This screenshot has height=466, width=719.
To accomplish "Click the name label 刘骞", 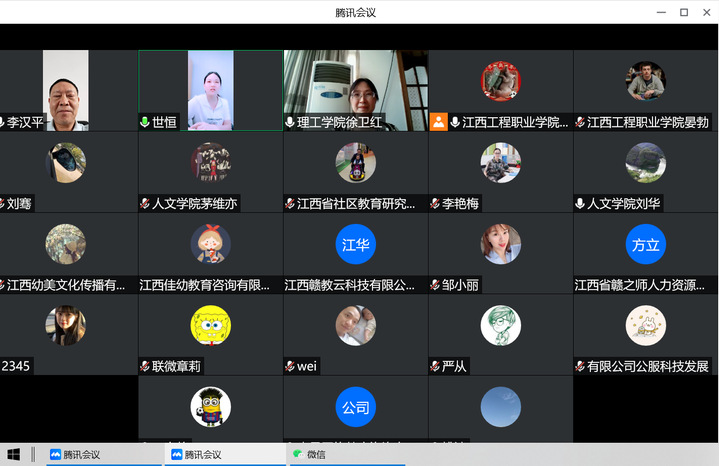I will click(19, 203).
